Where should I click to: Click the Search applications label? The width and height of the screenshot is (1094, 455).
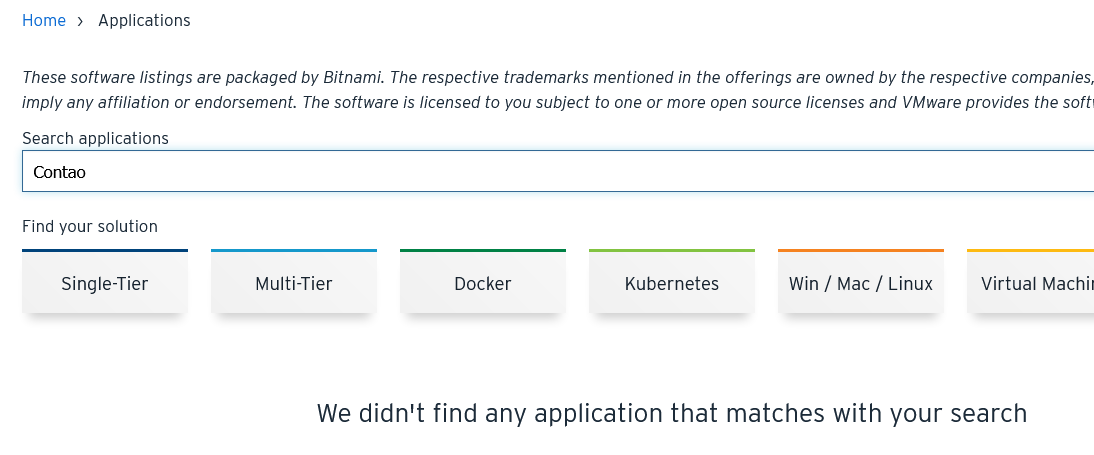point(95,138)
